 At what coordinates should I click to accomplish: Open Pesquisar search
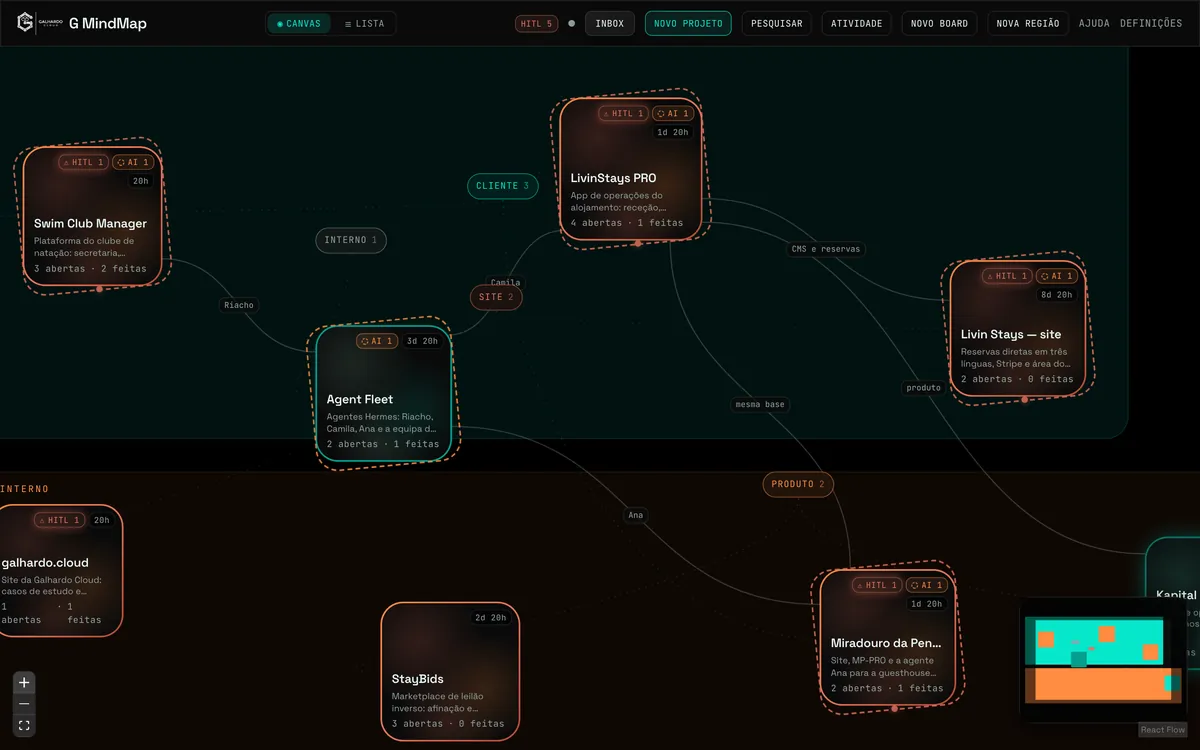point(777,23)
